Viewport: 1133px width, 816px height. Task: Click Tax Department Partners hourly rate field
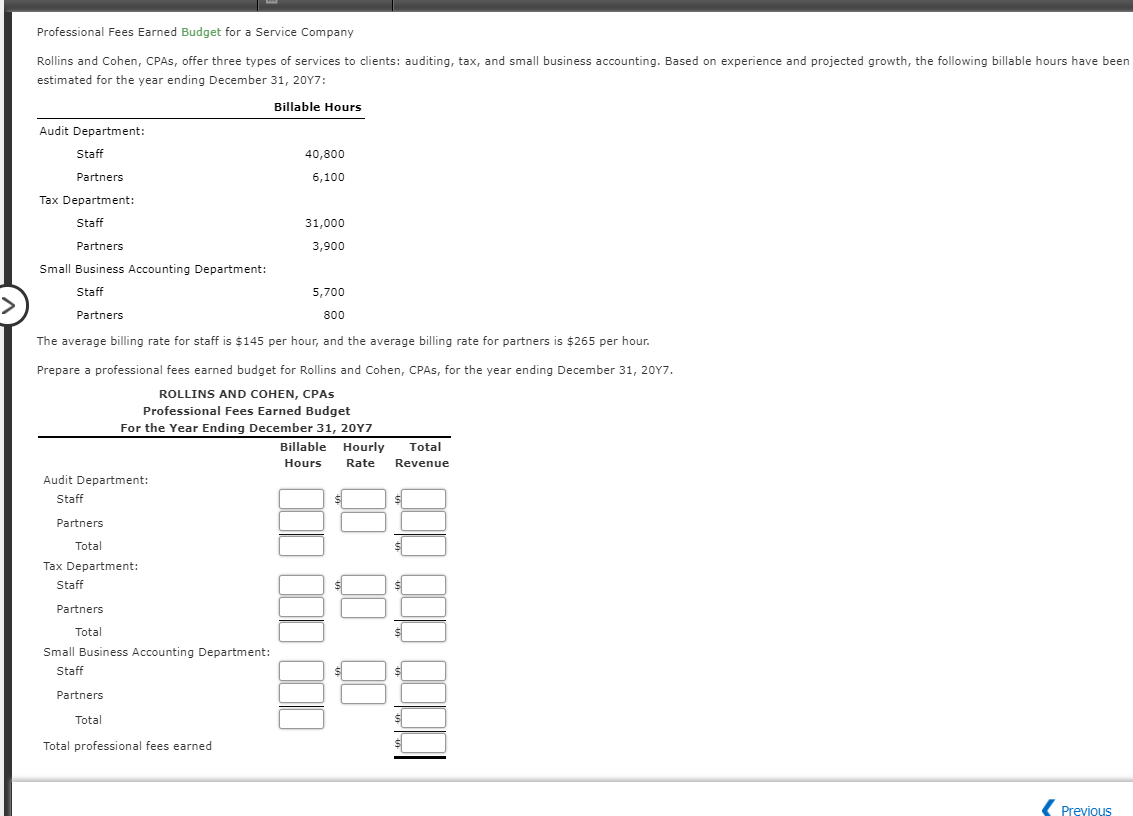(x=361, y=607)
